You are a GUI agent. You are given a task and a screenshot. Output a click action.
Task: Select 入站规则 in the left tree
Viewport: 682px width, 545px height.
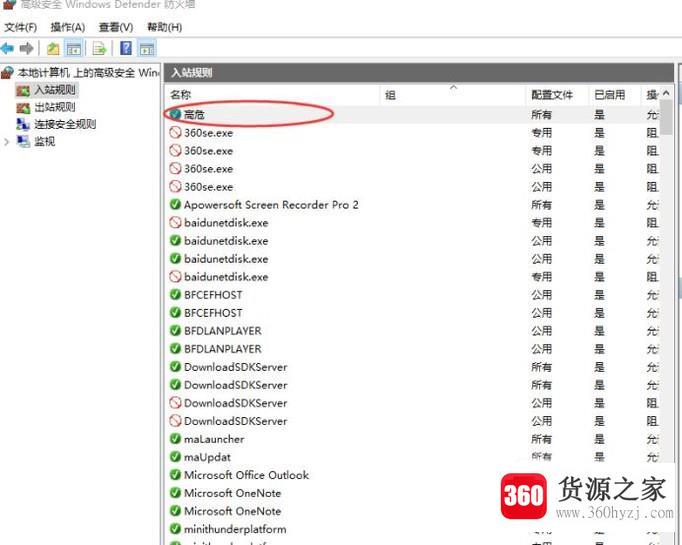pos(55,90)
